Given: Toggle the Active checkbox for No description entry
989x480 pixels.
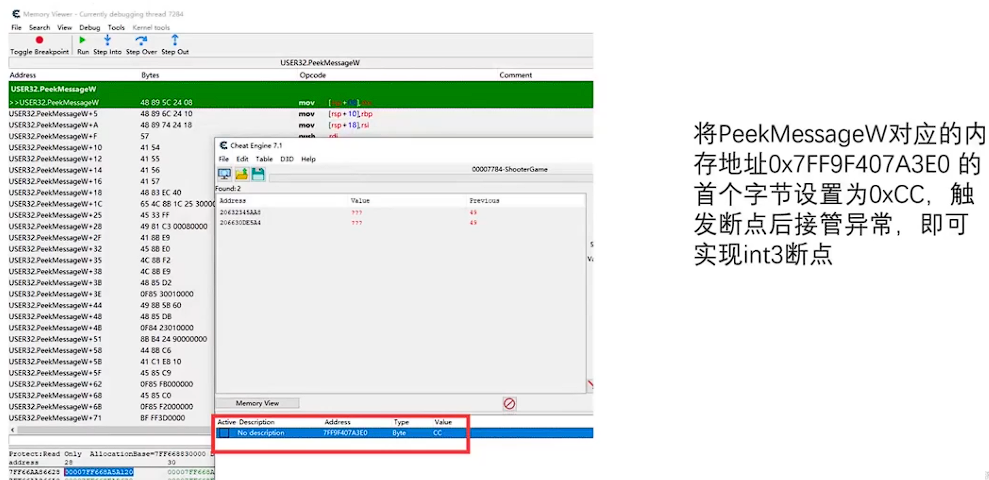Looking at the screenshot, I should tap(225, 433).
